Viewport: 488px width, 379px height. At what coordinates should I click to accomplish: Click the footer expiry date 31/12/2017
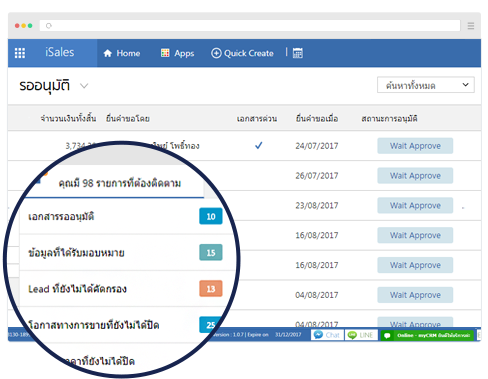point(288,335)
